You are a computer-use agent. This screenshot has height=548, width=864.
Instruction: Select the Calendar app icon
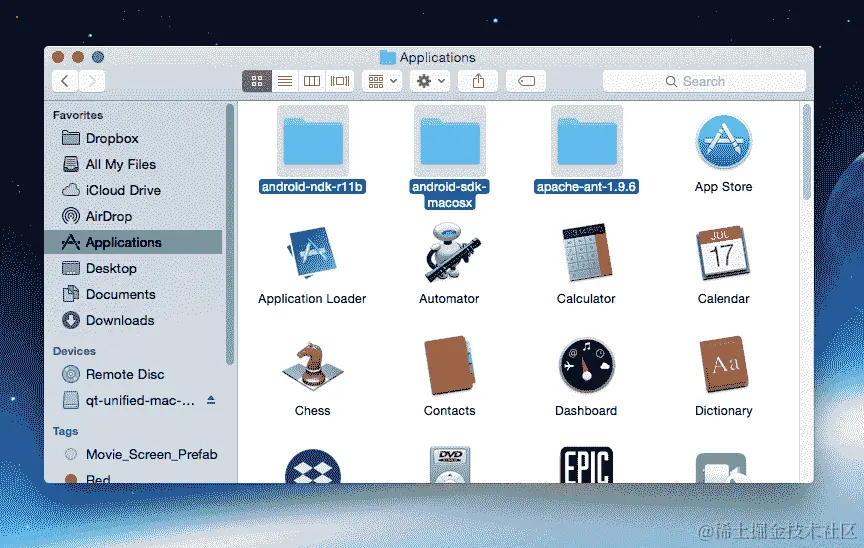[x=723, y=252]
